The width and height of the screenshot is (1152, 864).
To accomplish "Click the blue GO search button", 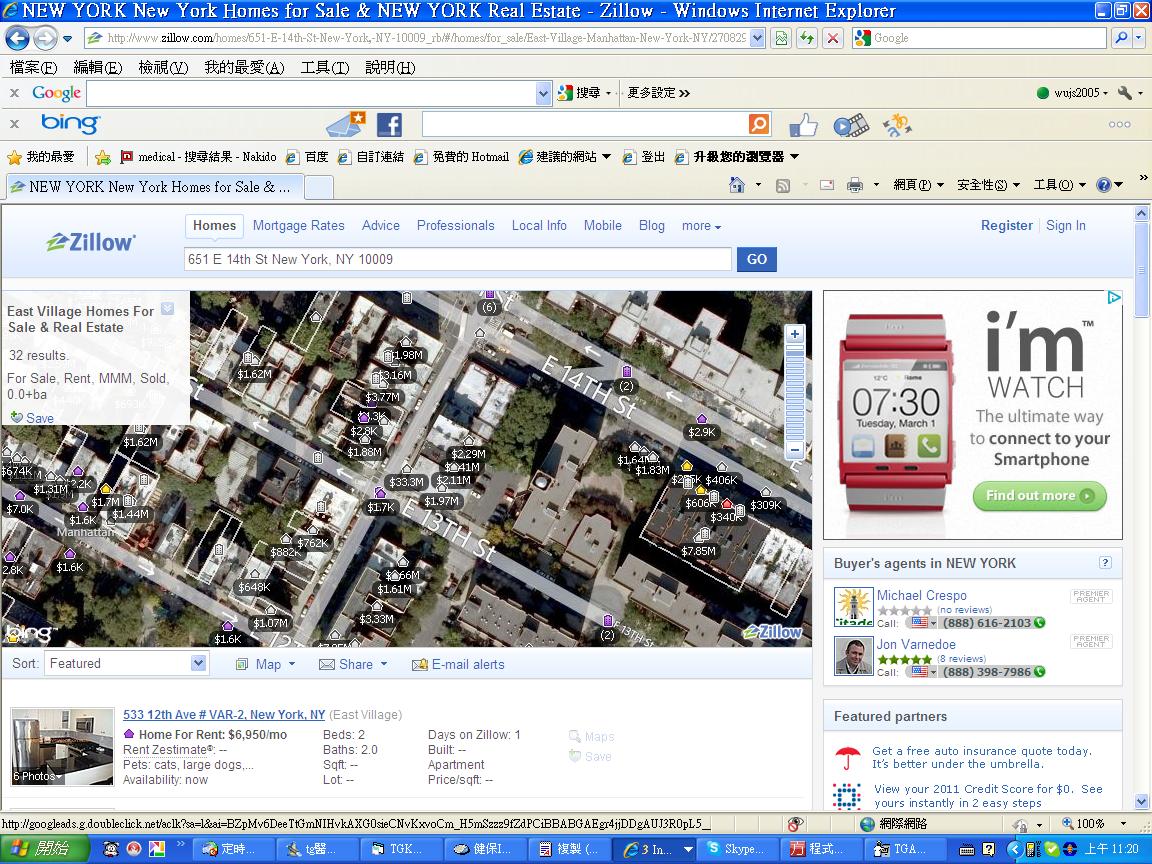I will 757,259.
